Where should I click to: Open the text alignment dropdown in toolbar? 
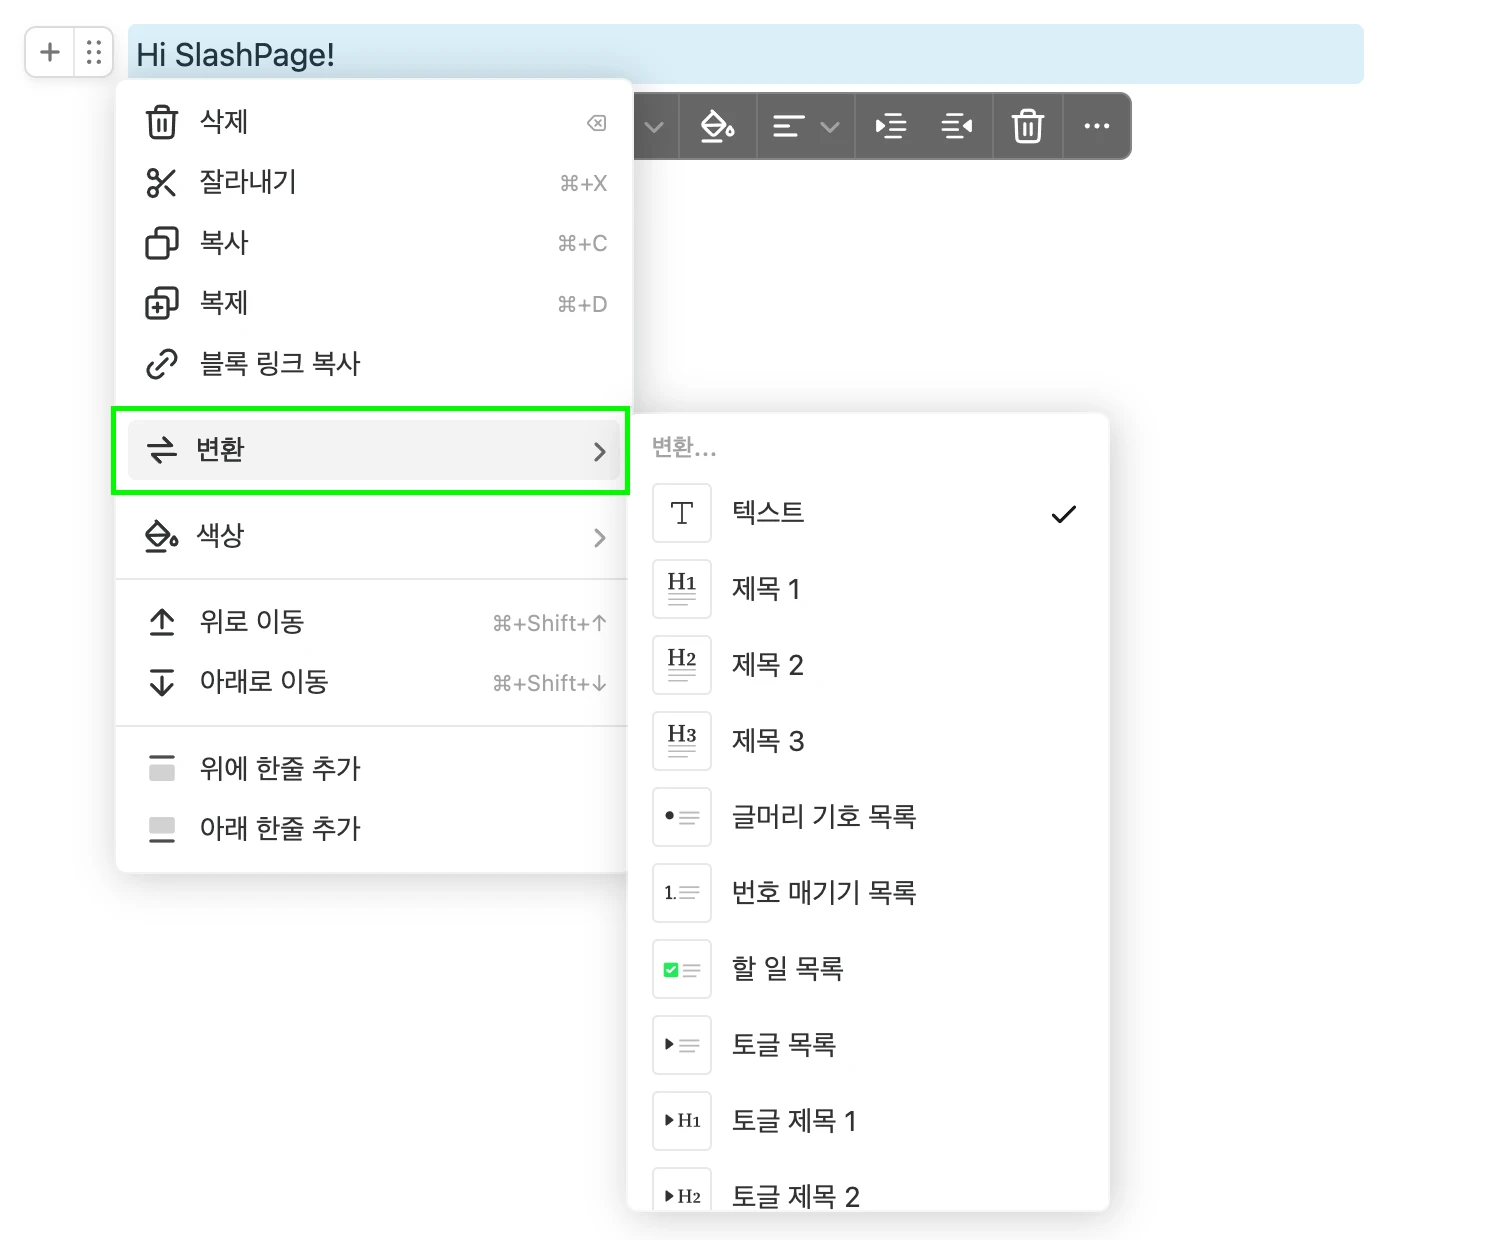click(x=805, y=127)
